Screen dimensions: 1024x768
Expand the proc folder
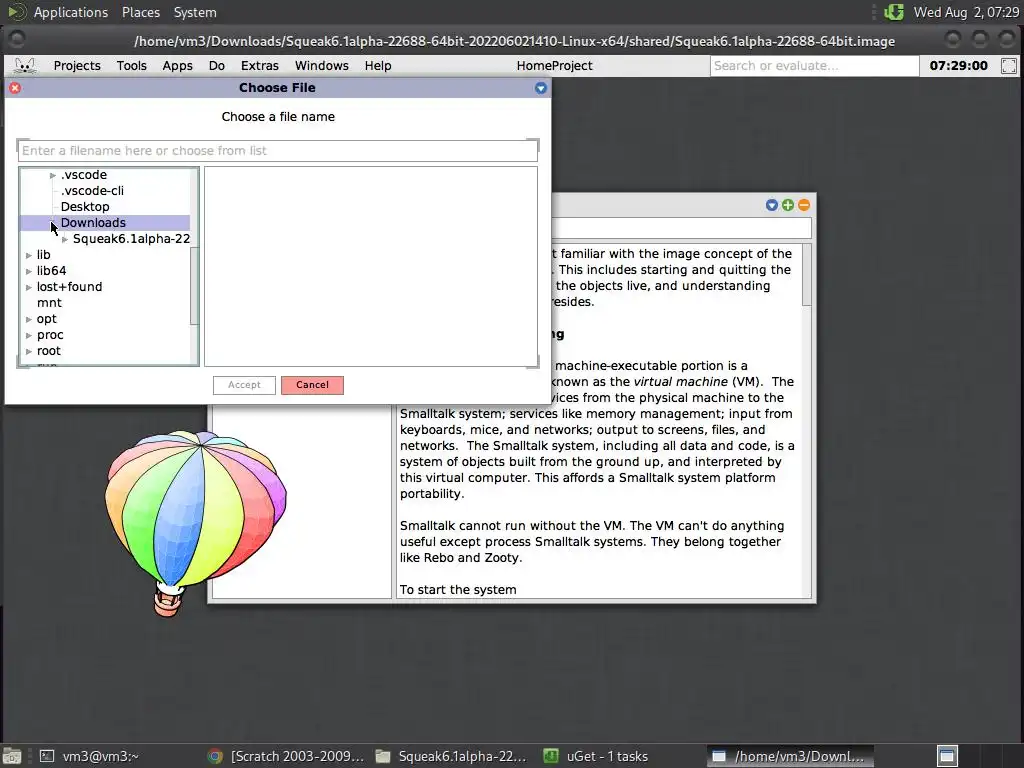[x=29, y=335]
